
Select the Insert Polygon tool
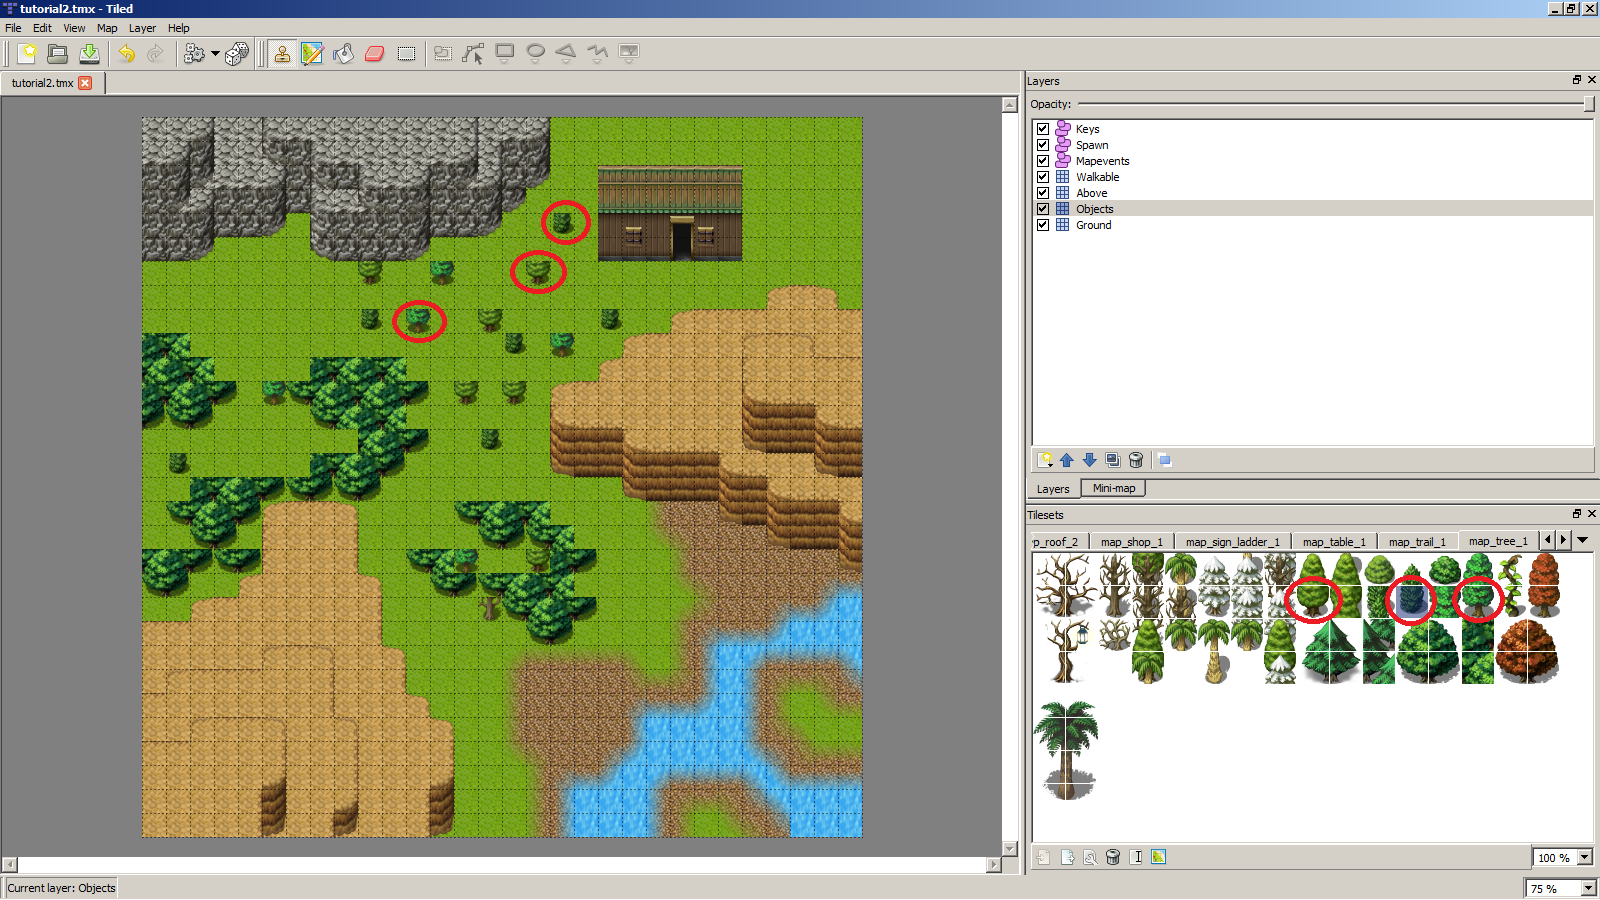click(x=566, y=54)
